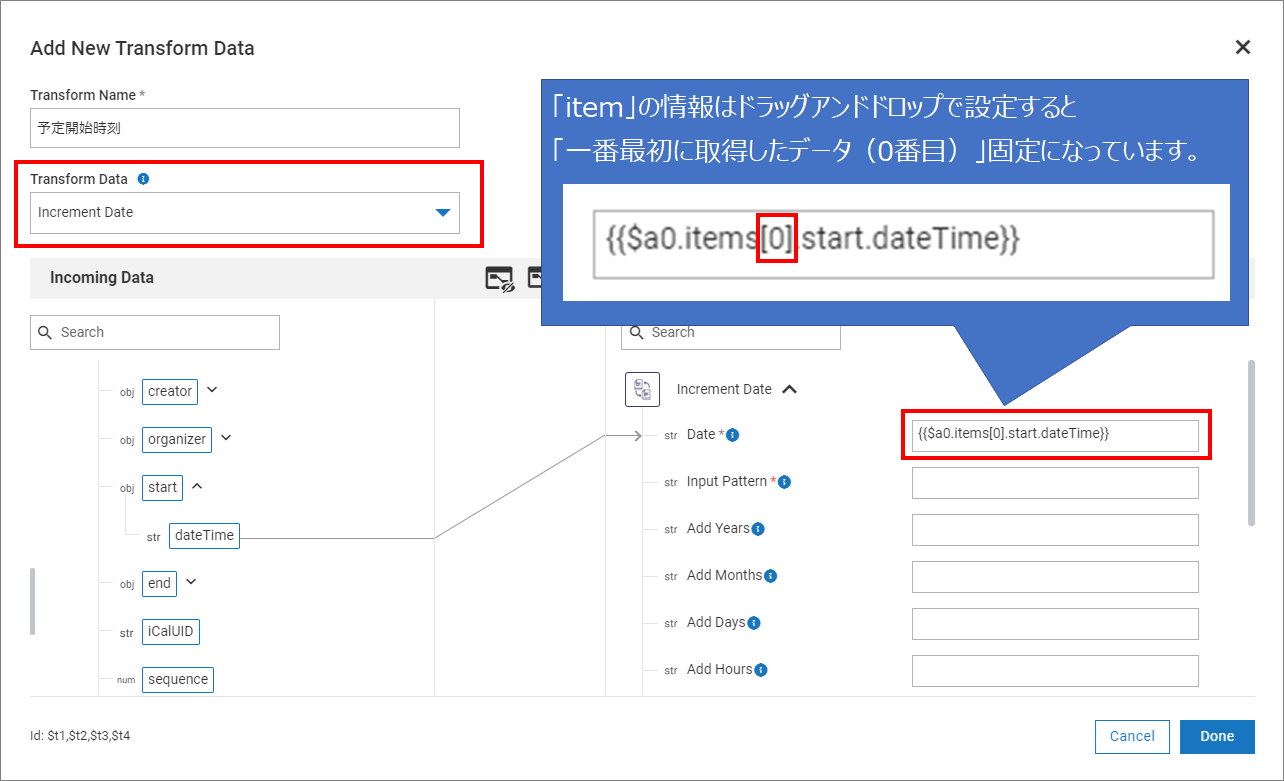Click the hide-mapped-fields icon in Incoming Data header
Image resolution: width=1284 pixels, height=781 pixels.
(499, 279)
